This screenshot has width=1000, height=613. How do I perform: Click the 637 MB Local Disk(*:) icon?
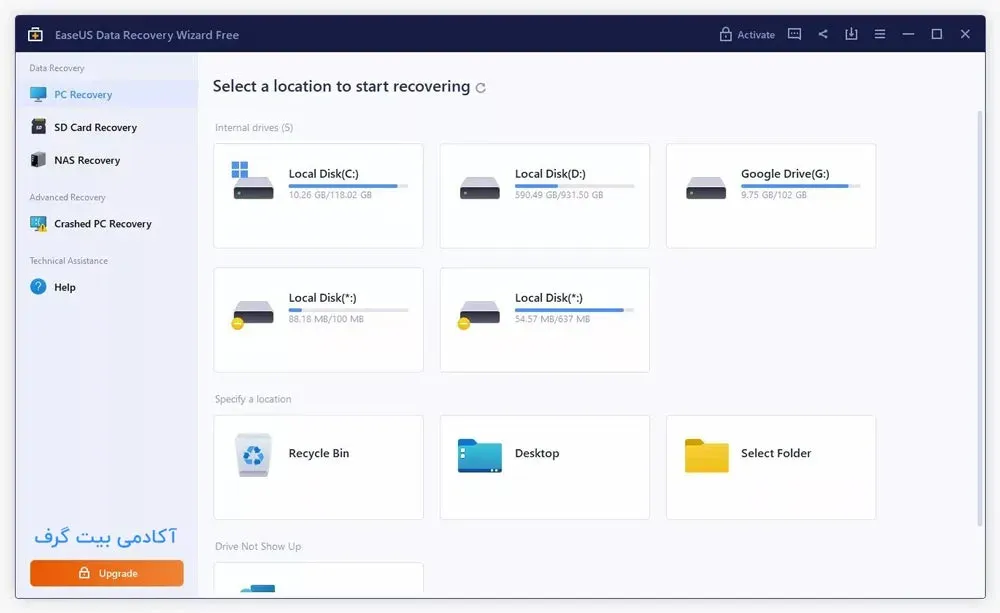click(x=479, y=314)
